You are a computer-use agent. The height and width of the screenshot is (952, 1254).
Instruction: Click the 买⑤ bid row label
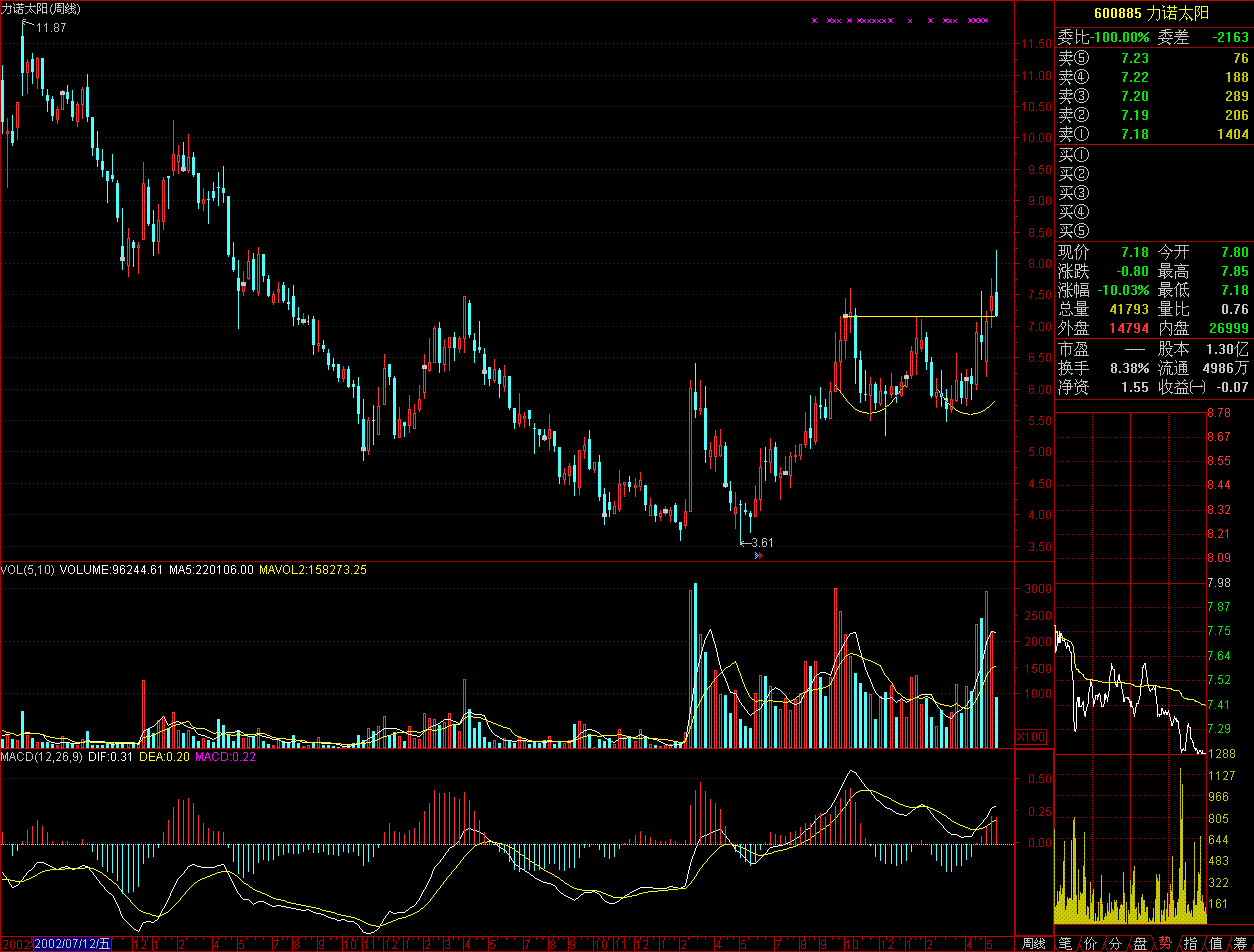pos(1073,231)
